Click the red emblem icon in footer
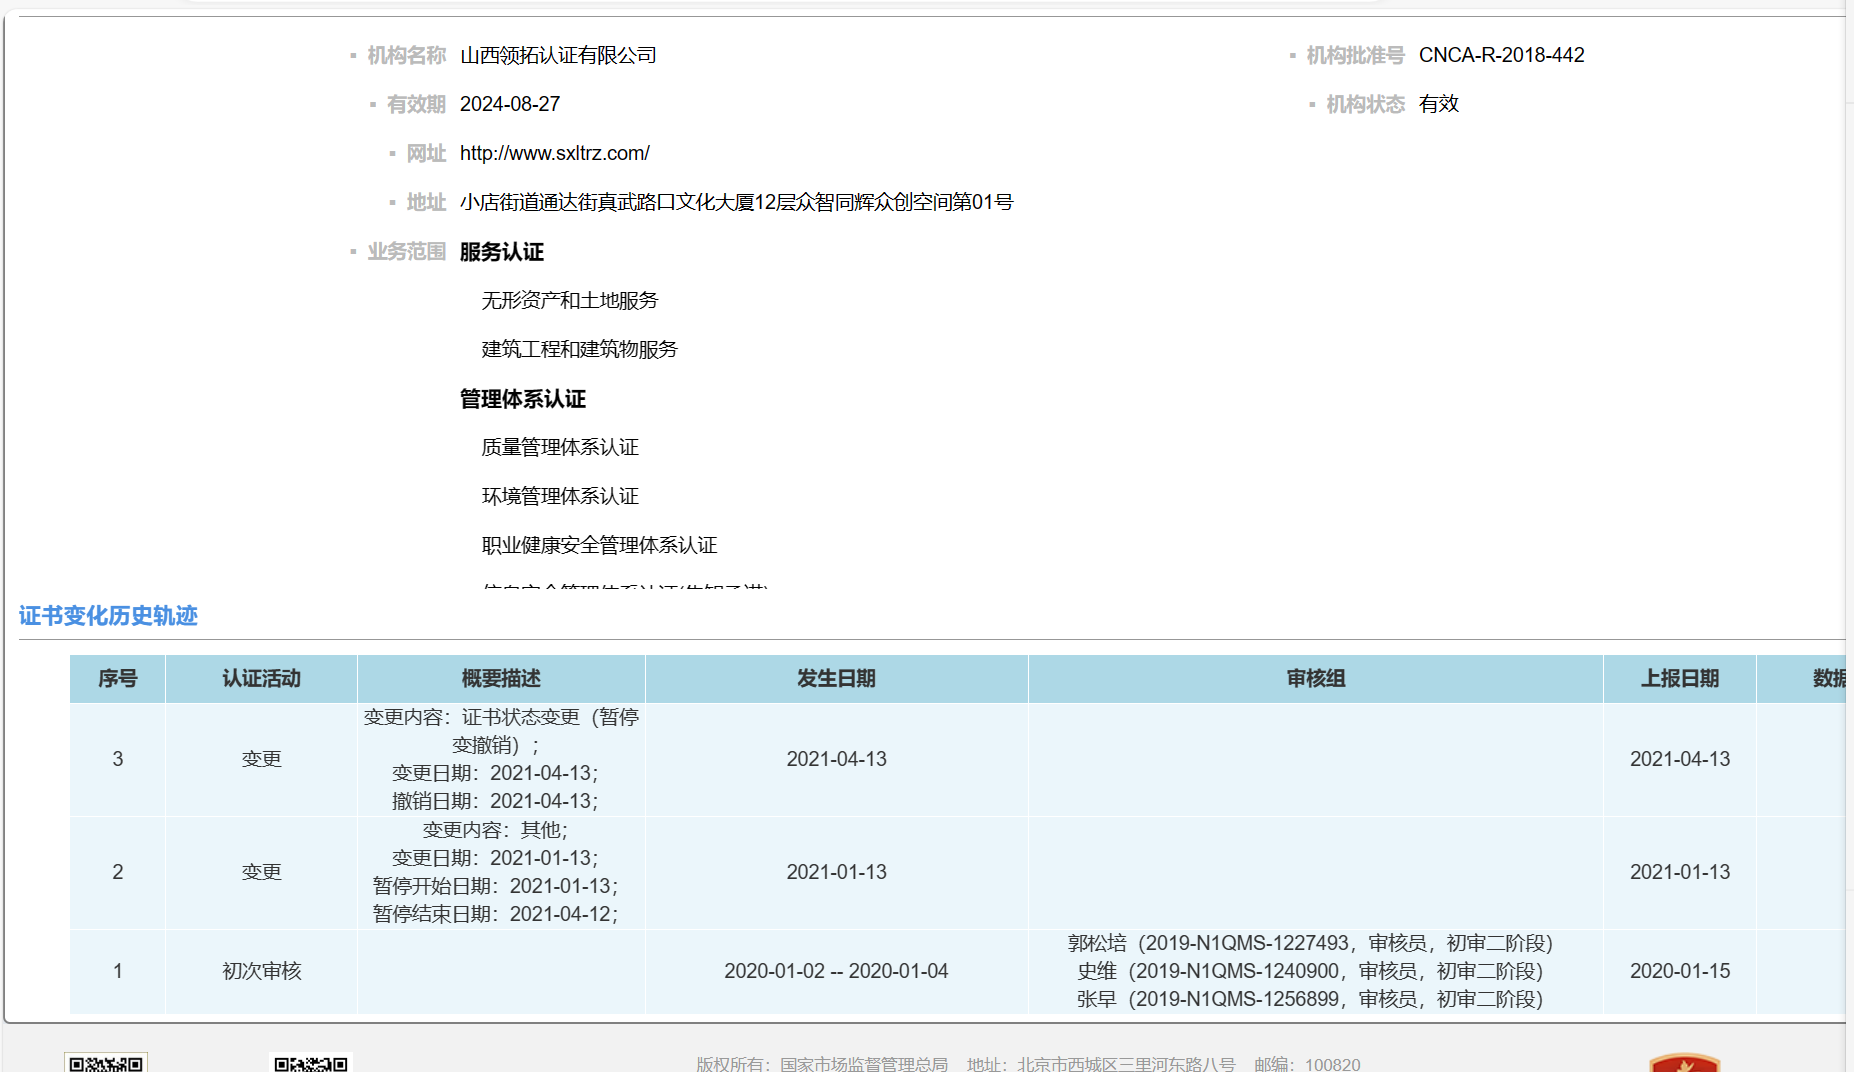1854x1072 pixels. (1685, 1062)
